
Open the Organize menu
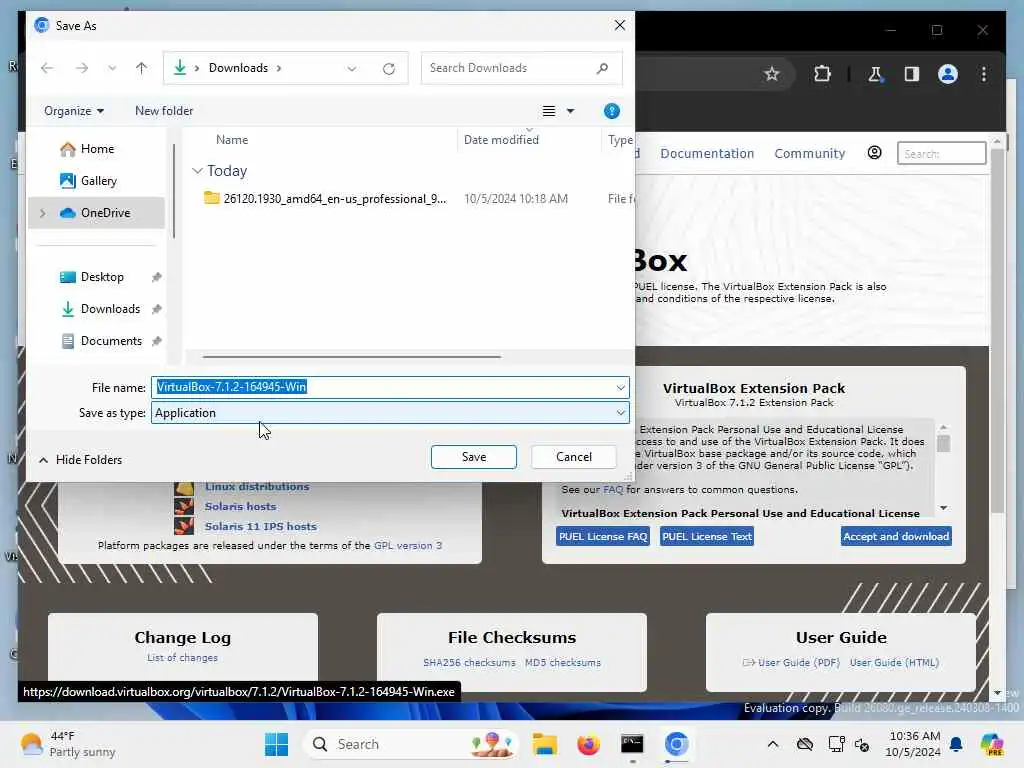pyautogui.click(x=74, y=111)
